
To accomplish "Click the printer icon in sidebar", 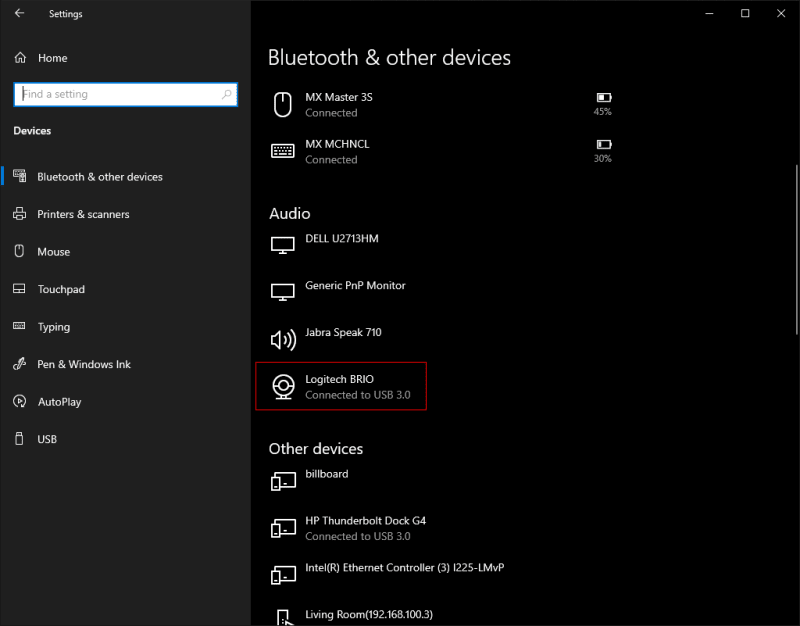I will point(19,214).
